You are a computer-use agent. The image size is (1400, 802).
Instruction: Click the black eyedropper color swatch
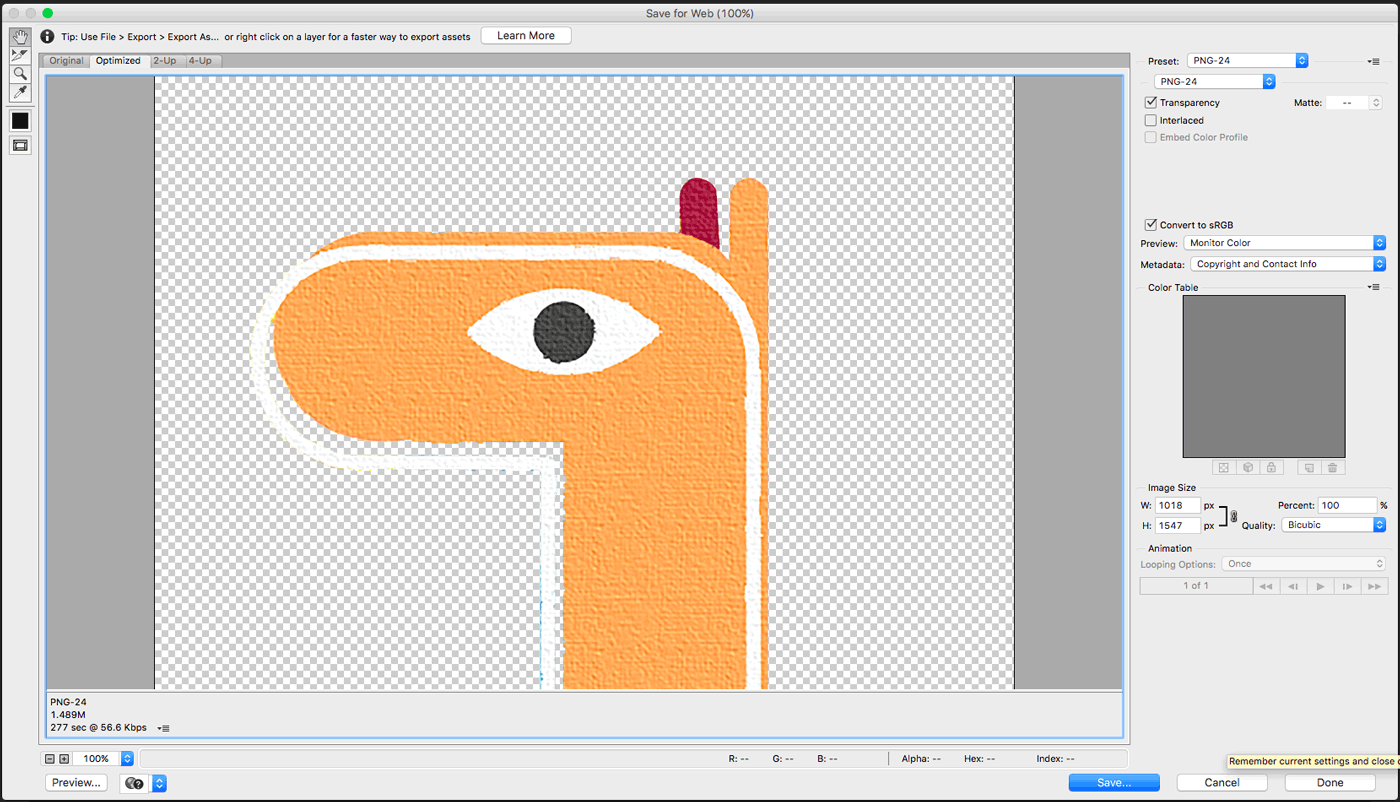(20, 121)
